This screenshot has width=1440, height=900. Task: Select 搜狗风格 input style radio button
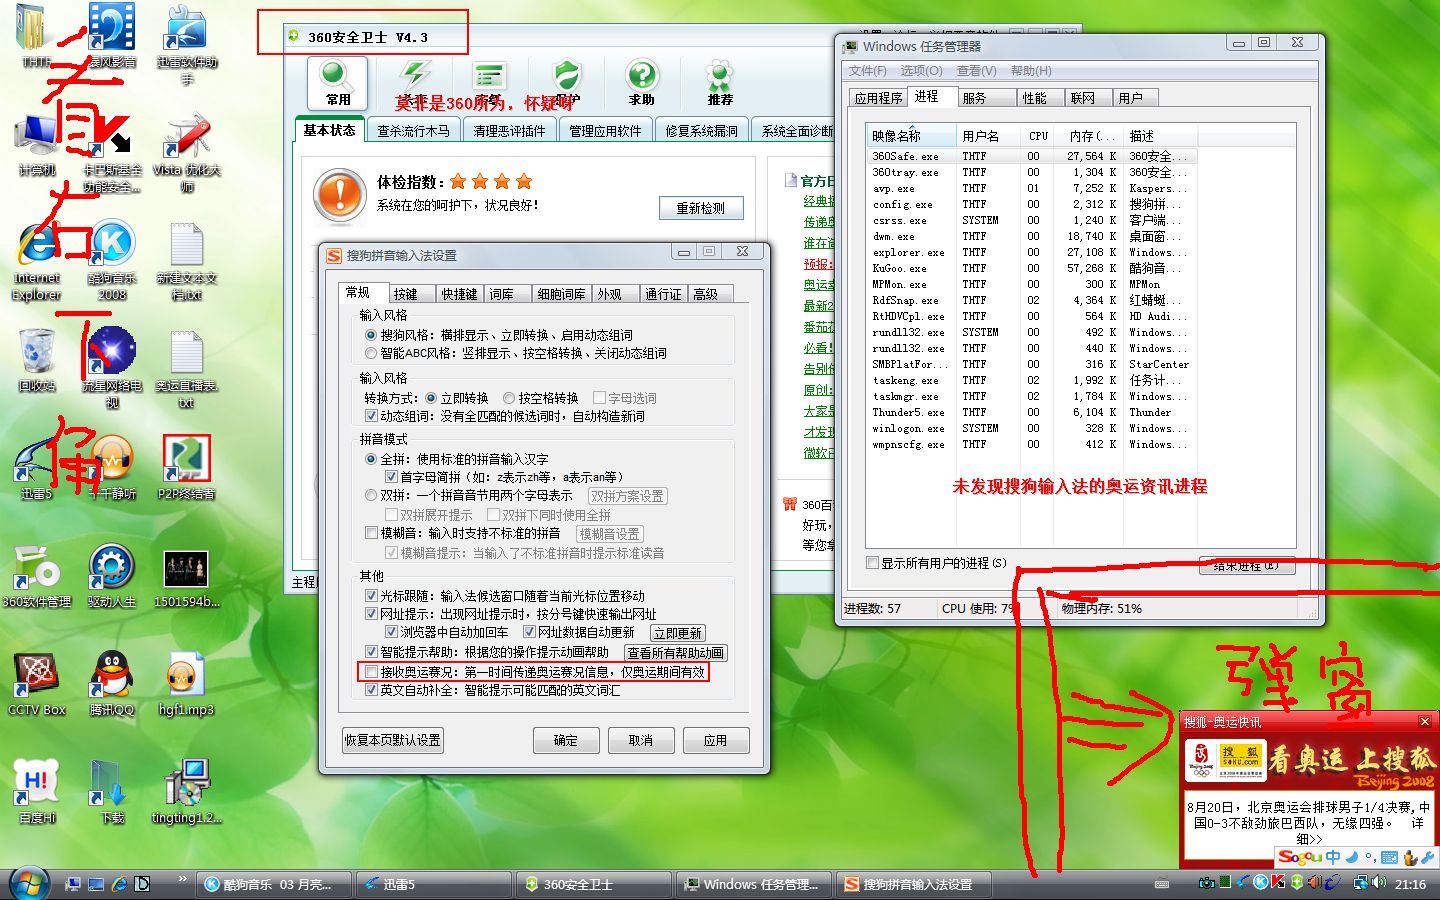pos(371,335)
